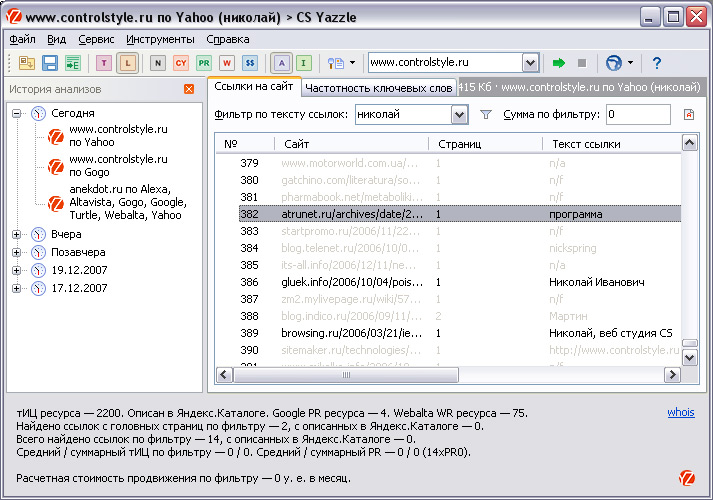Toggle the N toolbar button
Screen dimensions: 713x500
coord(158,63)
